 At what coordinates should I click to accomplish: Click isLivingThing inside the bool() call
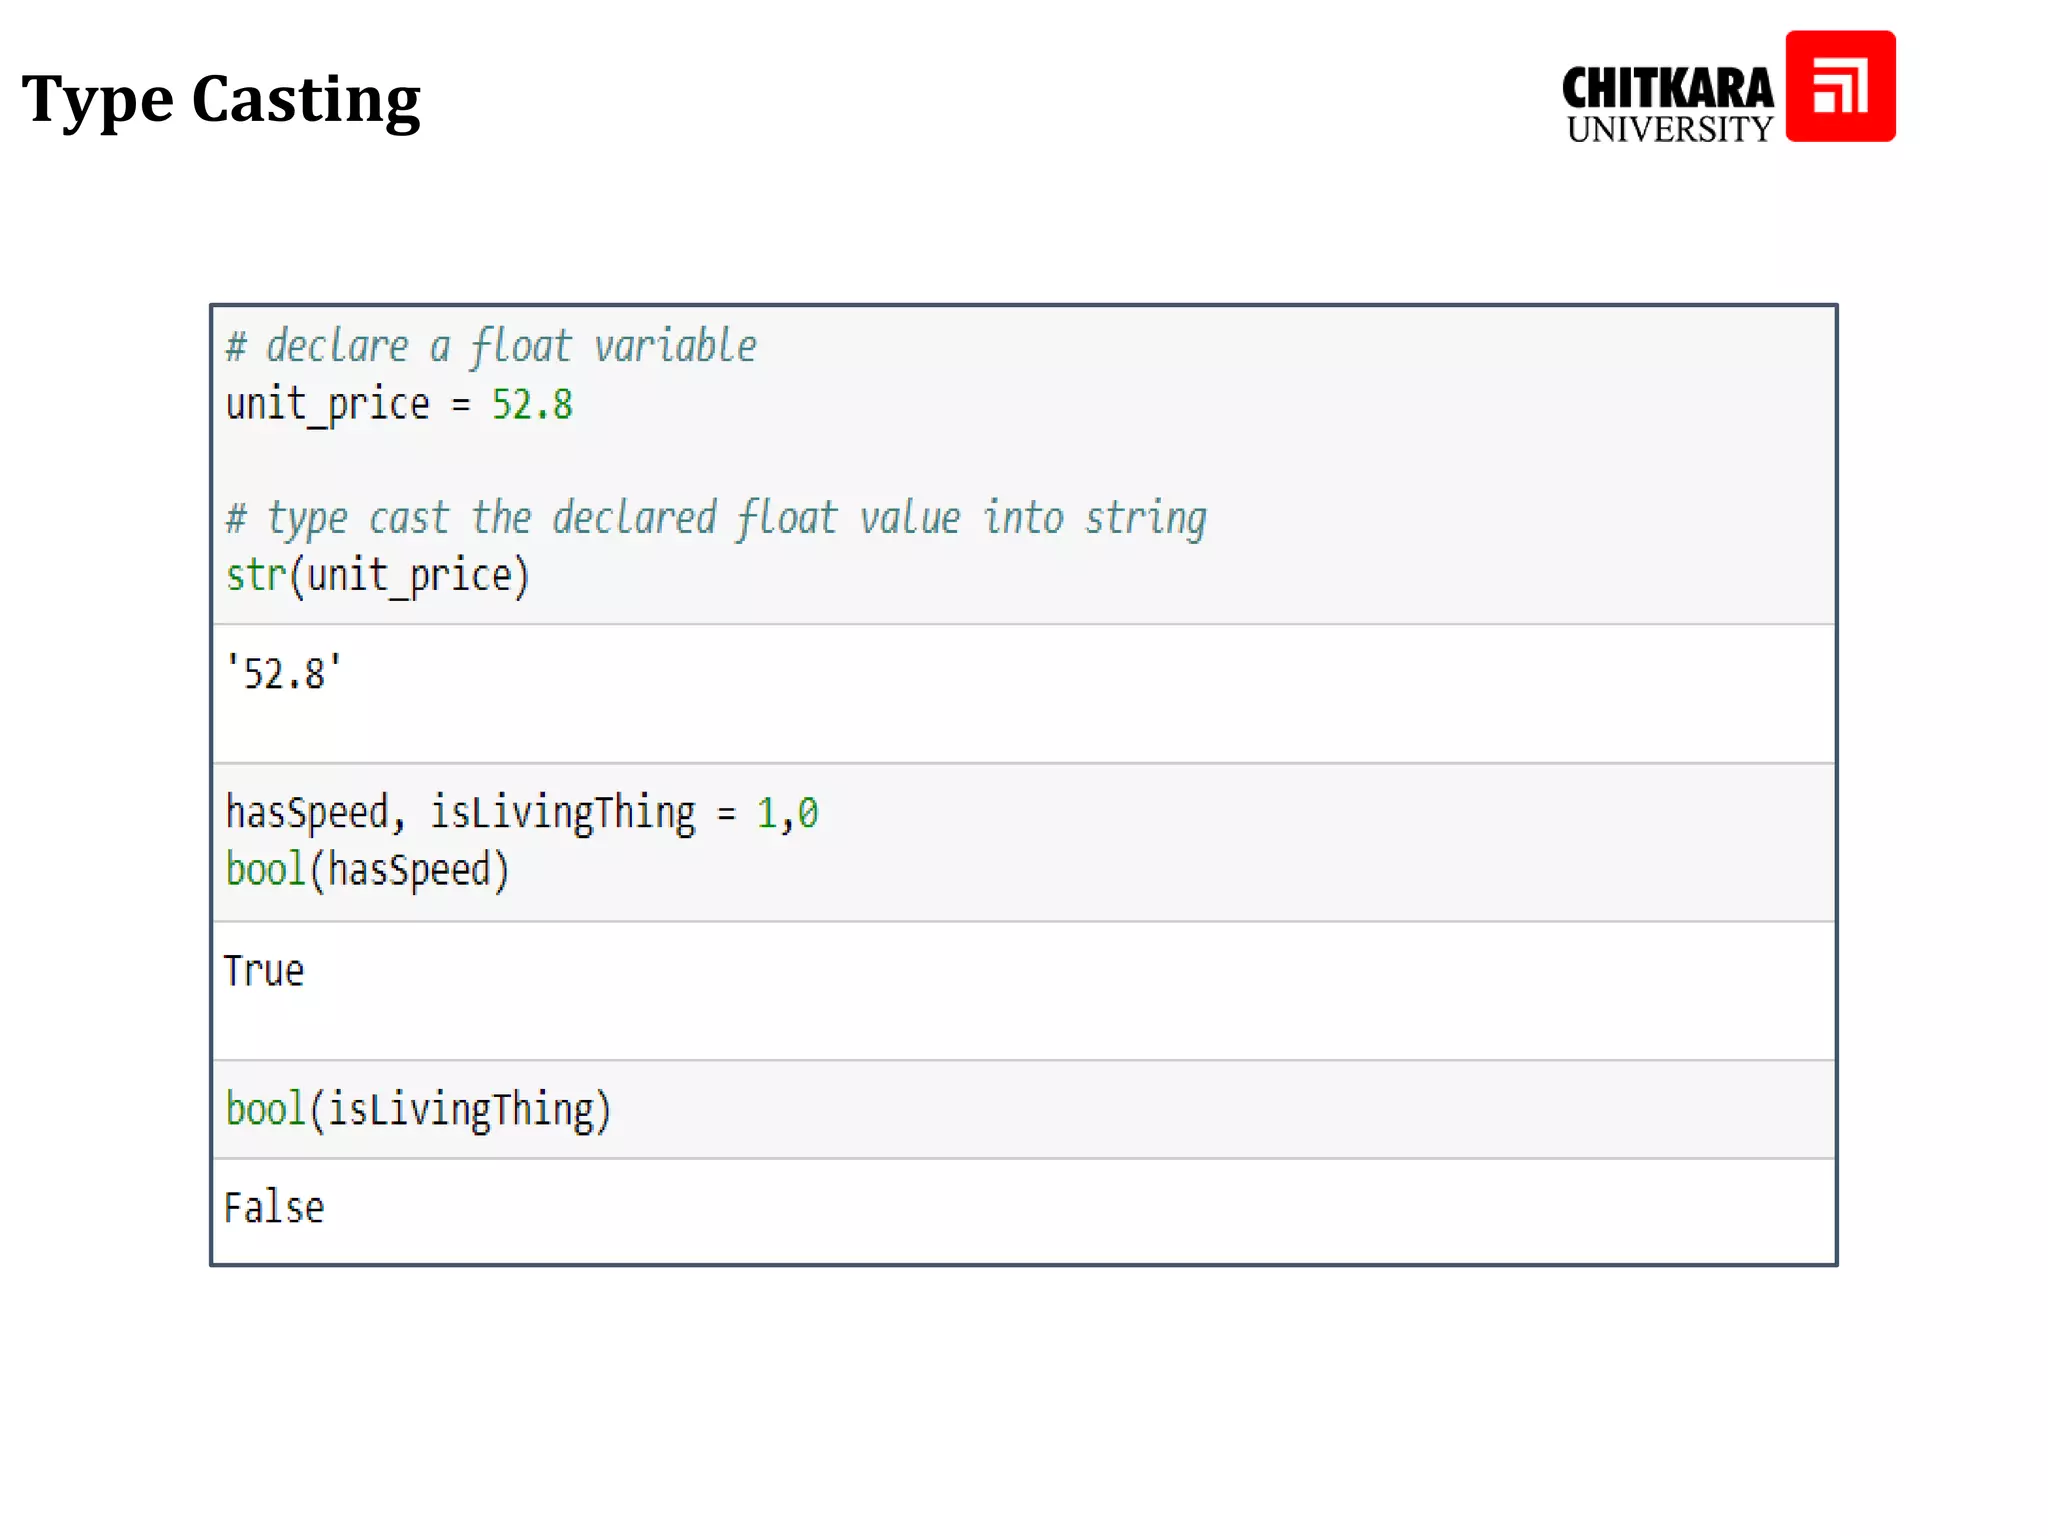pos(460,1109)
